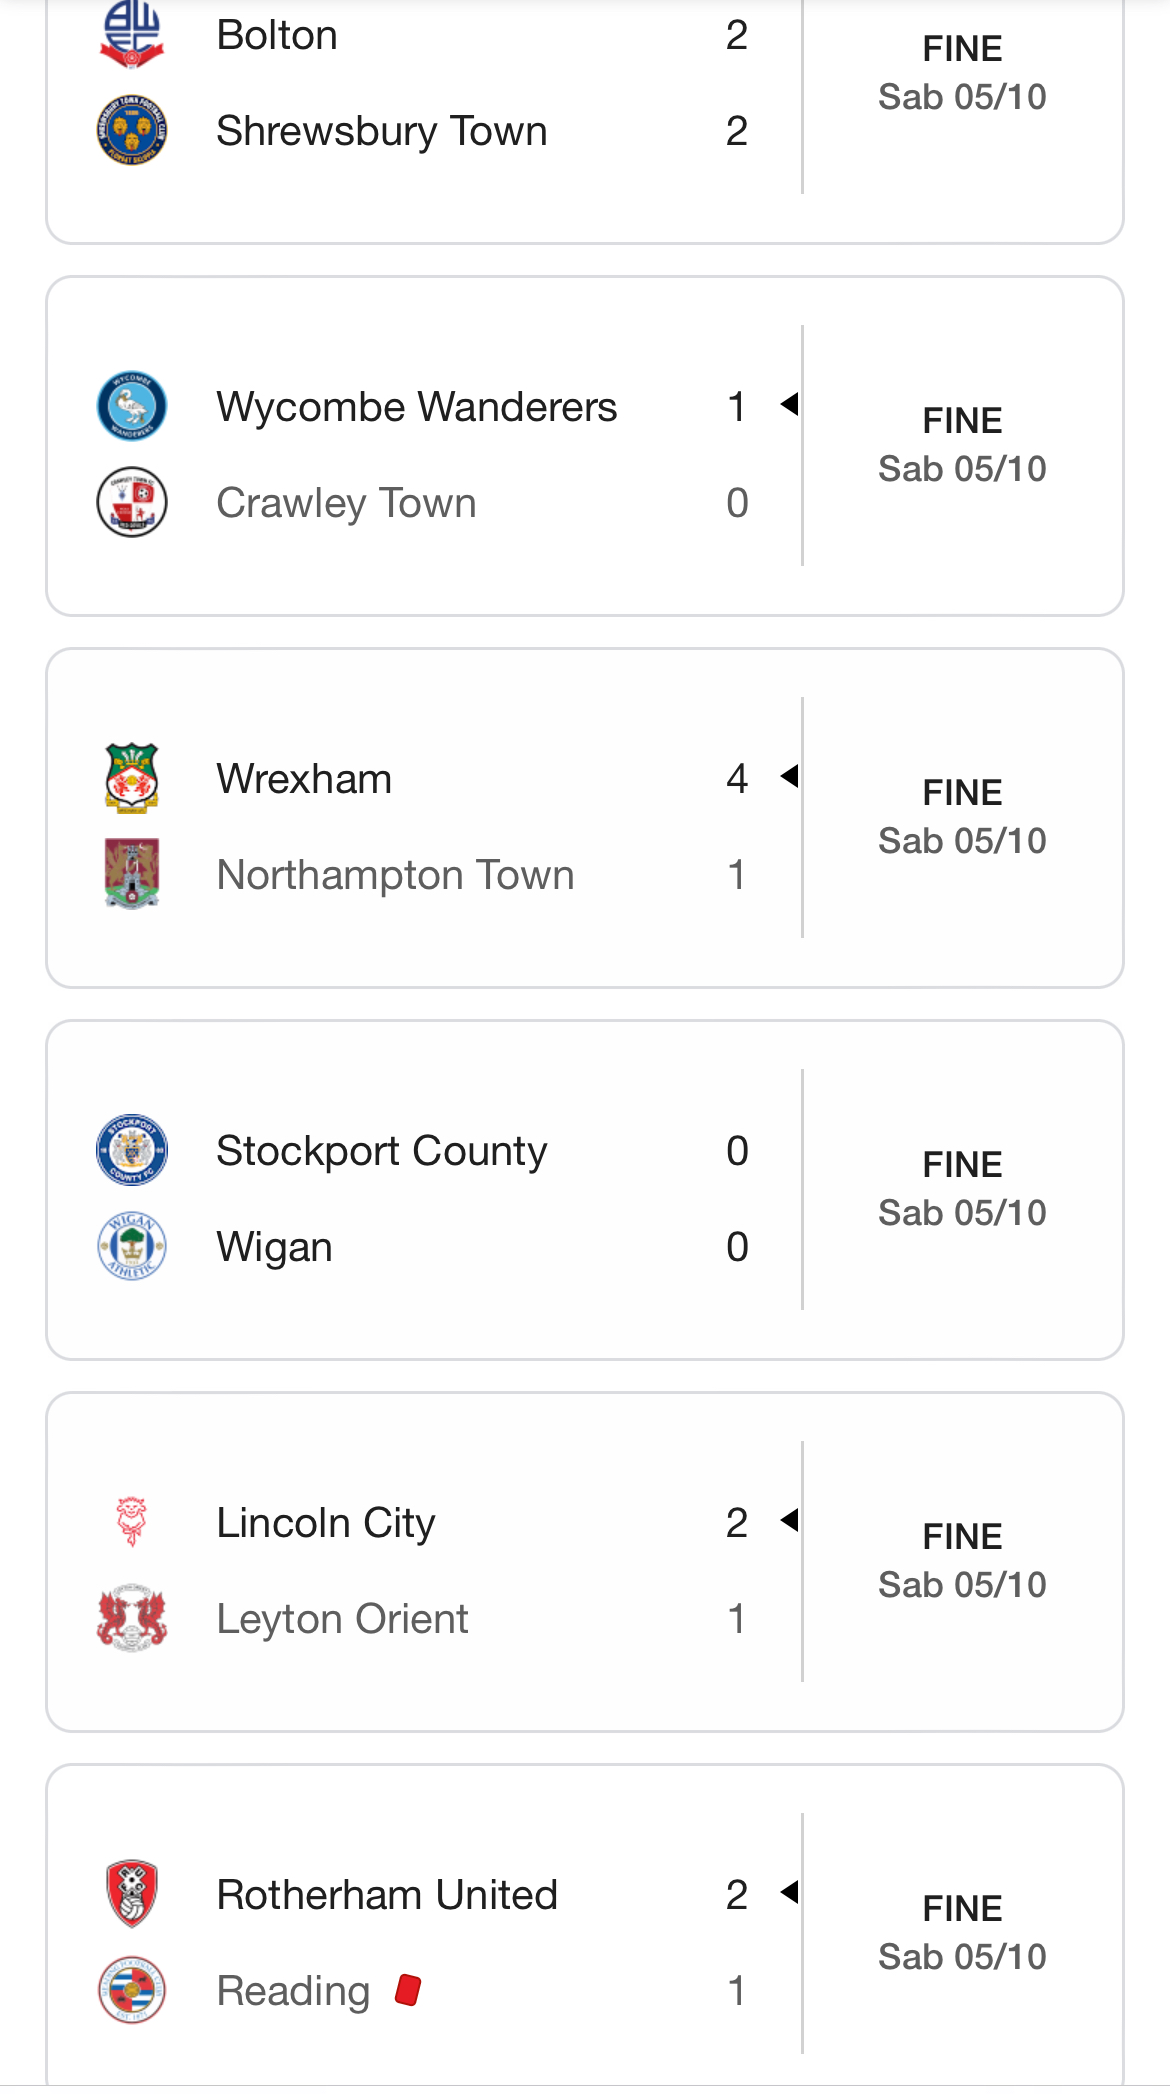Tap the Crawley Town crest
The image size is (1170, 2094).
click(x=131, y=502)
